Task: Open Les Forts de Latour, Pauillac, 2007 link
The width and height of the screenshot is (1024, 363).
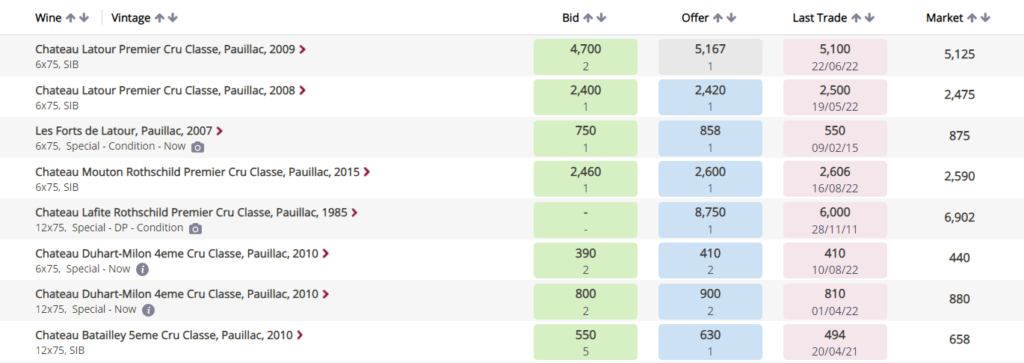Action: coord(124,131)
